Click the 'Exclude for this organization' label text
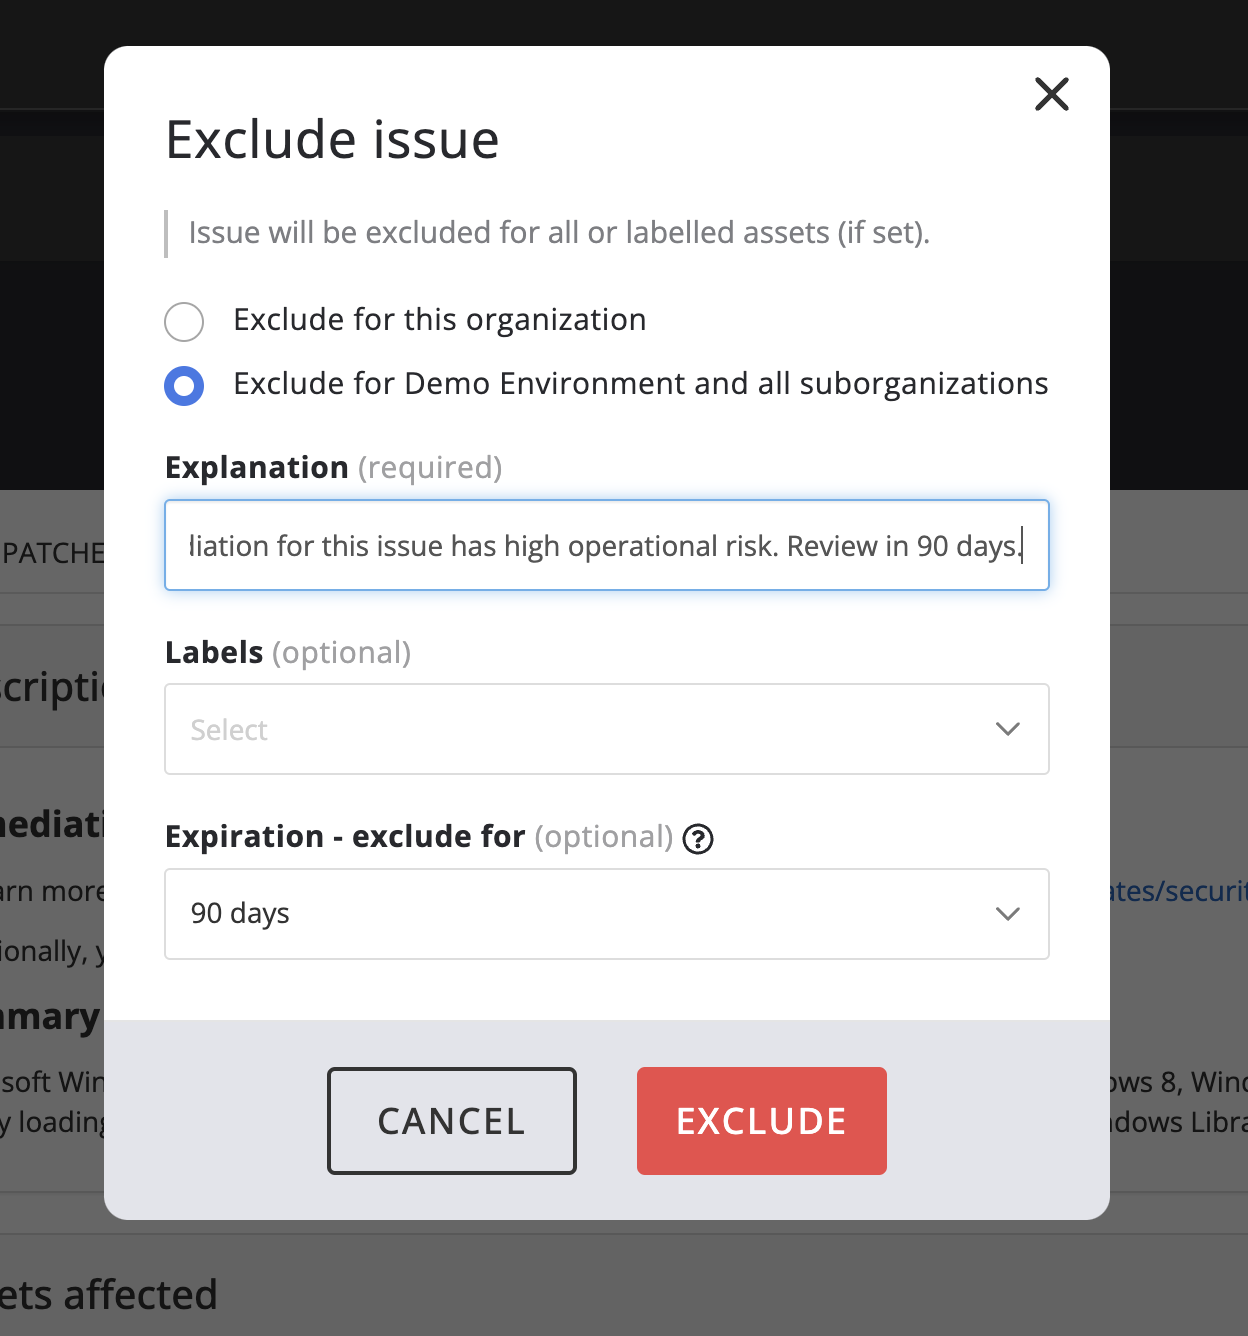Screen dimensions: 1248x1336 [x=439, y=320]
